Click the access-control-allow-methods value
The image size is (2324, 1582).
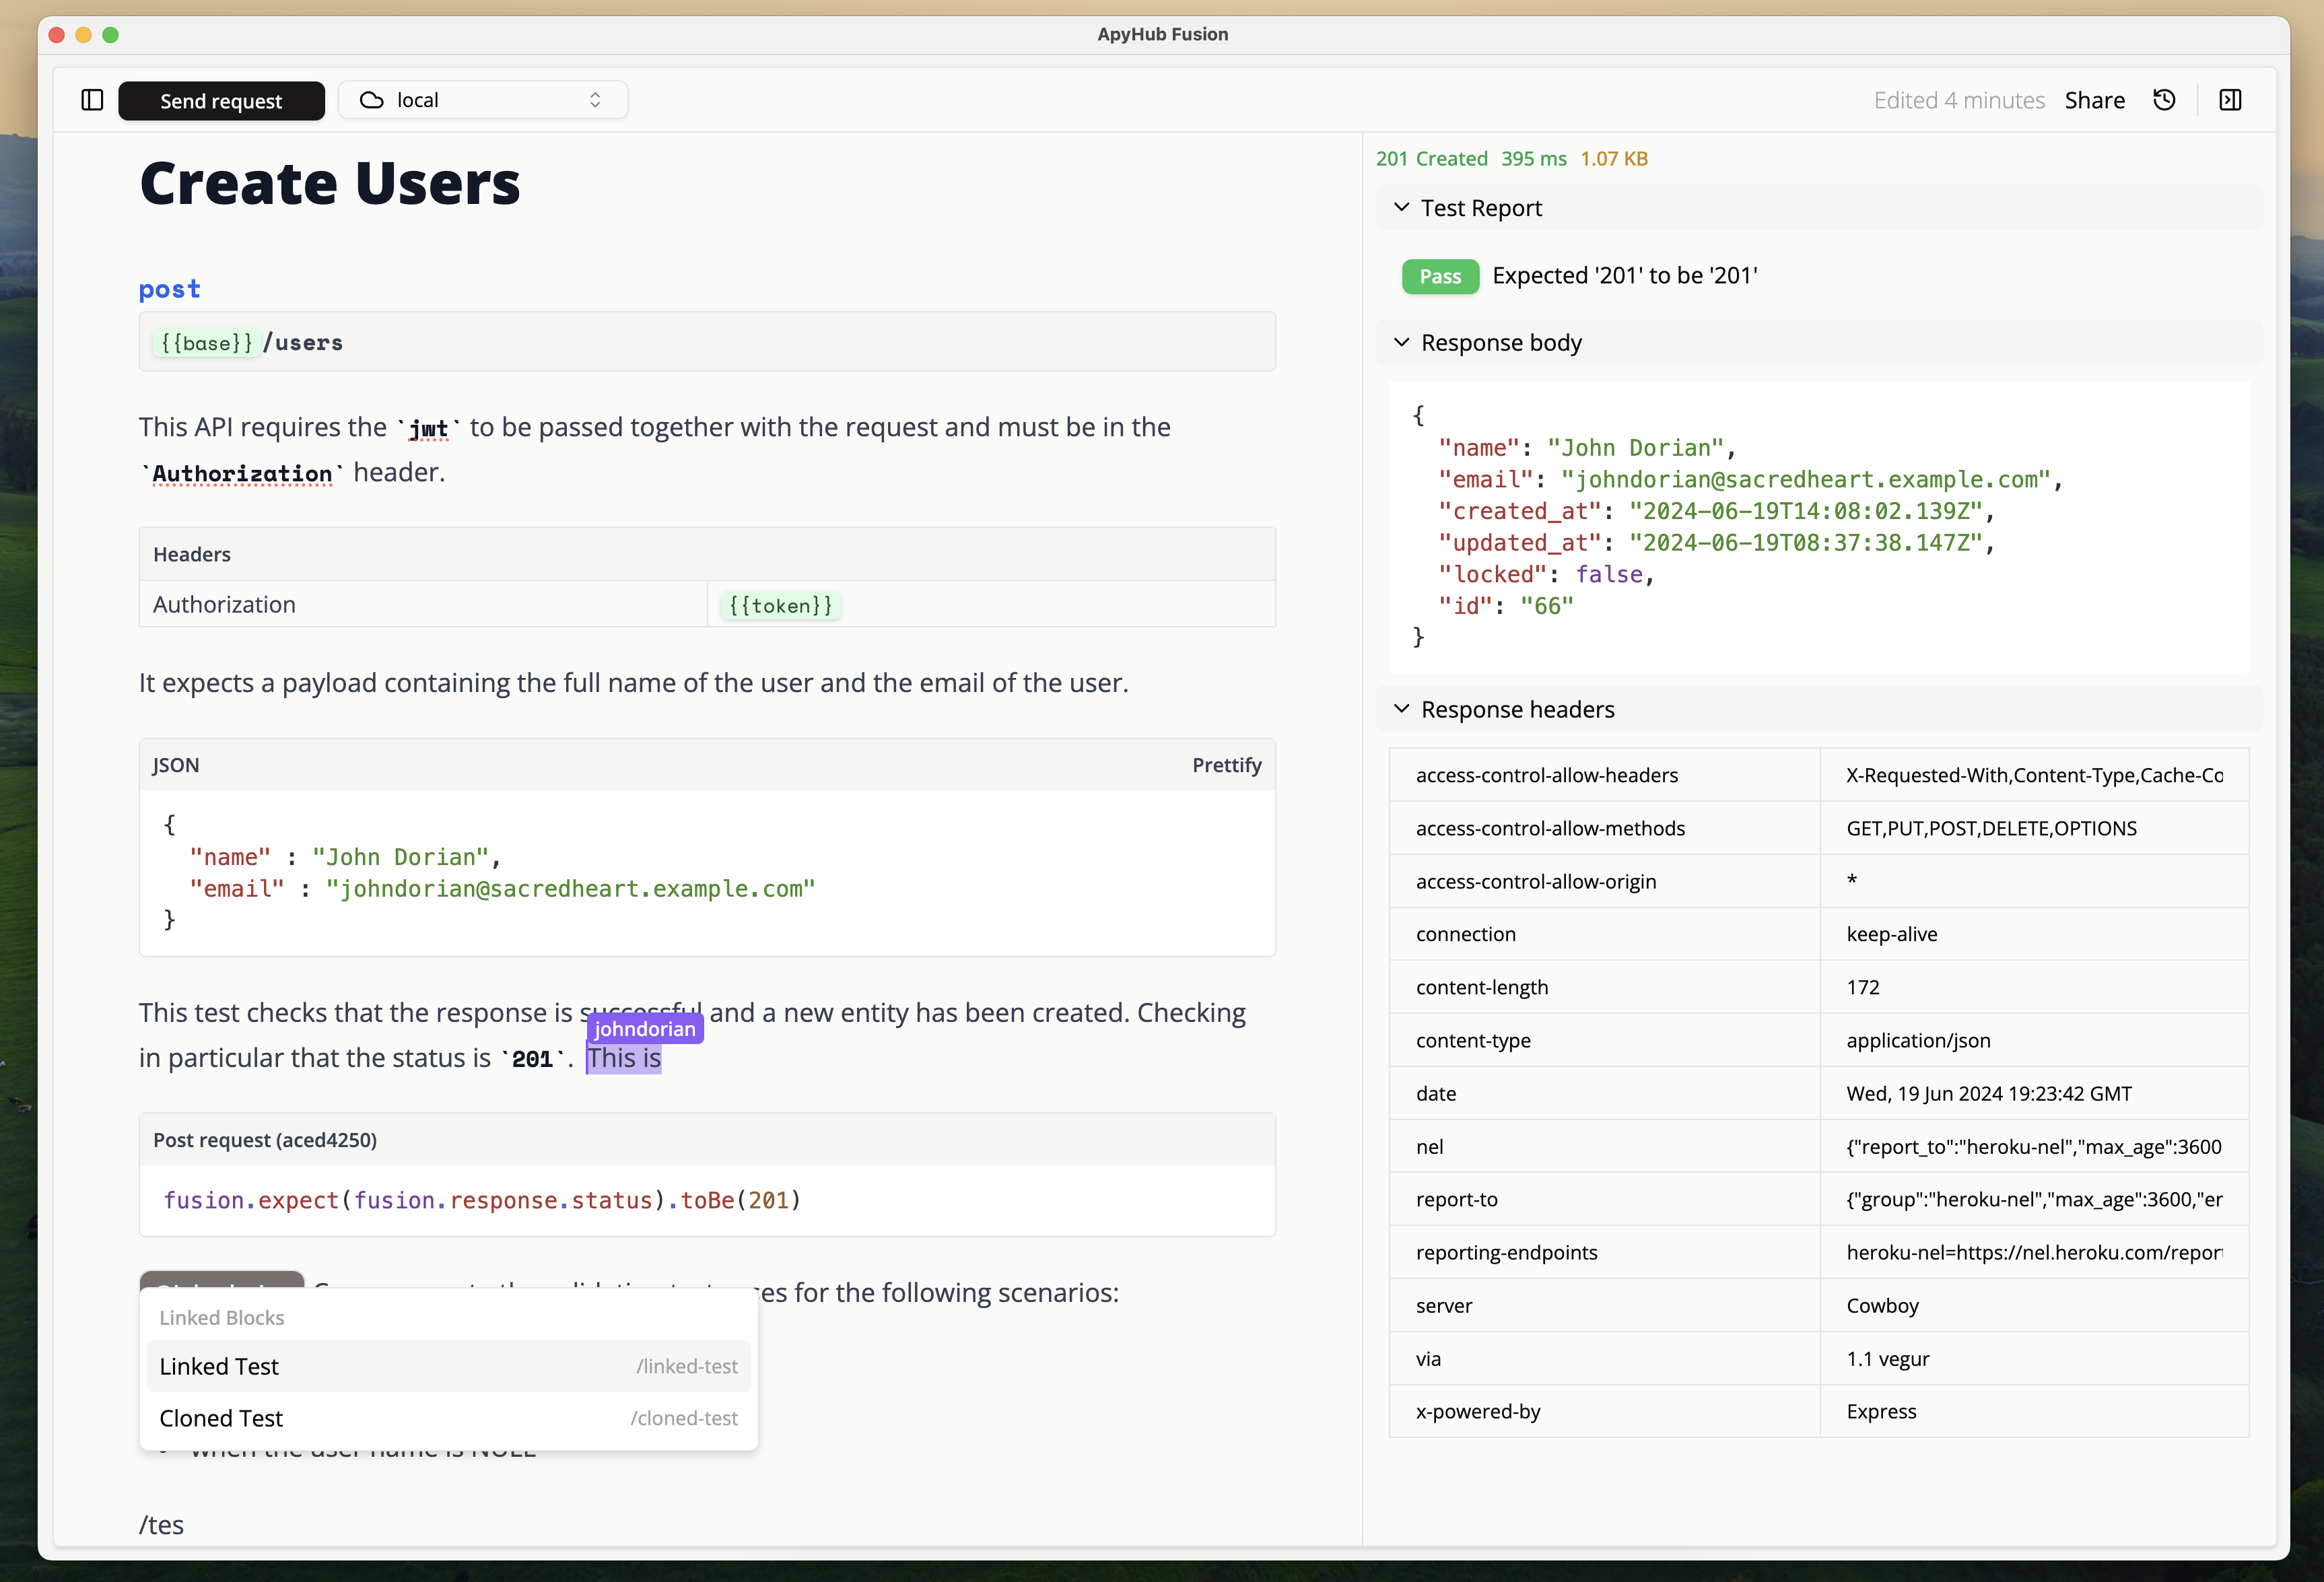point(1991,828)
